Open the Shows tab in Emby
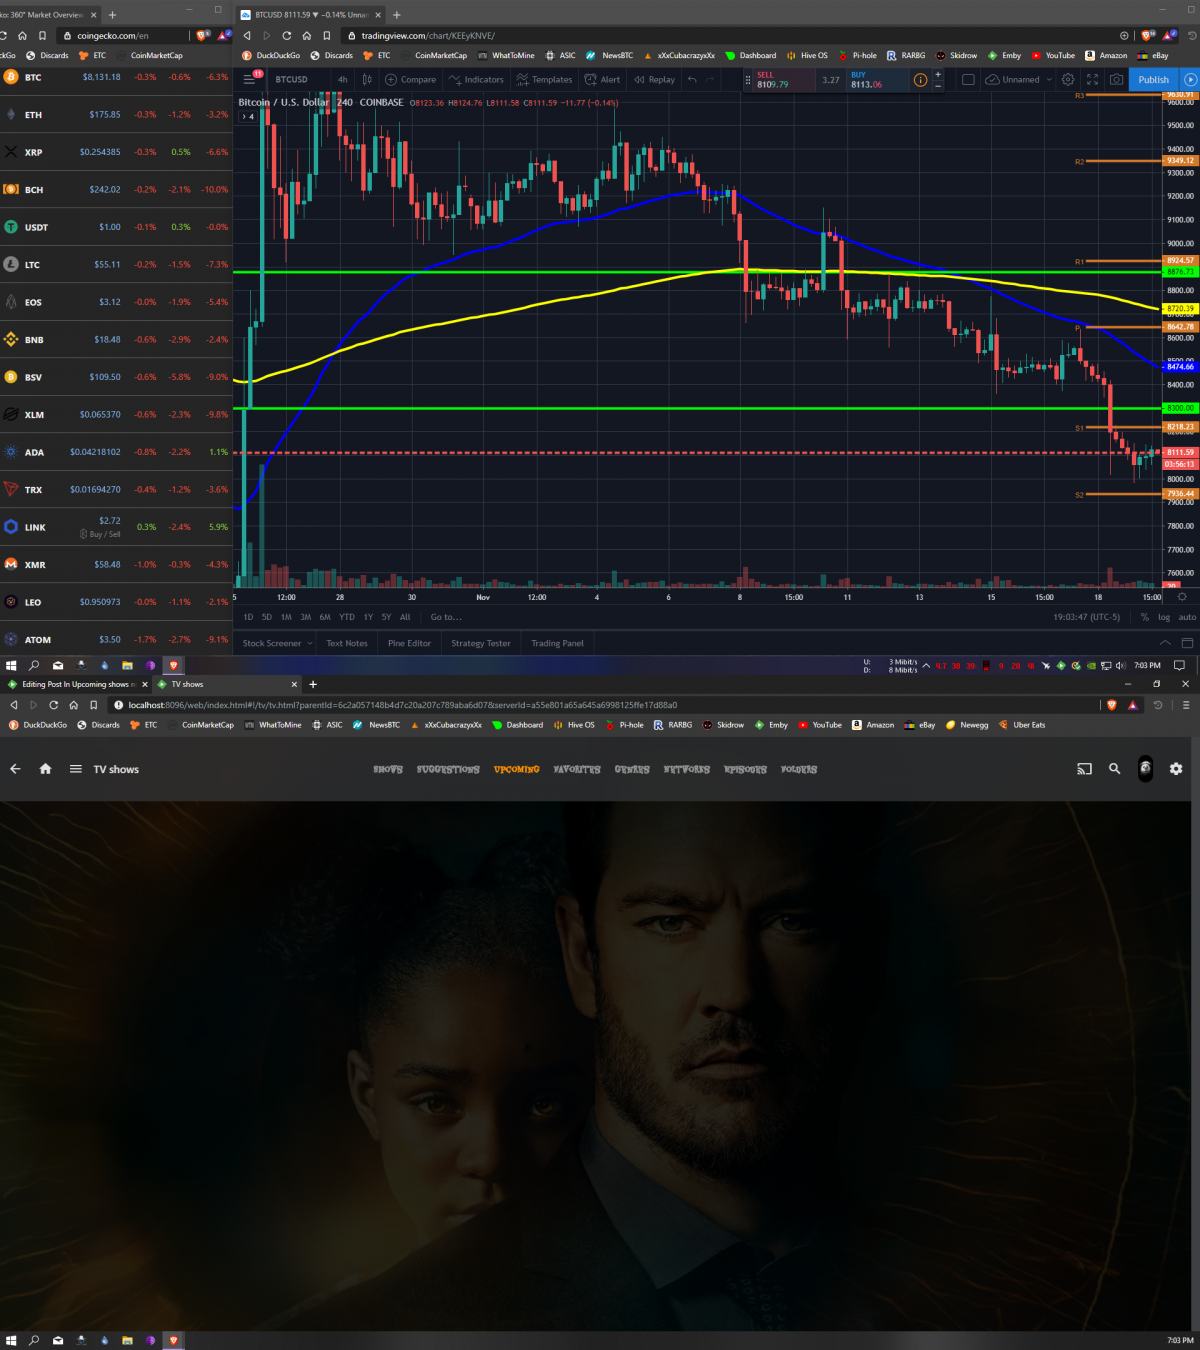This screenshot has height=1350, width=1200. [388, 769]
